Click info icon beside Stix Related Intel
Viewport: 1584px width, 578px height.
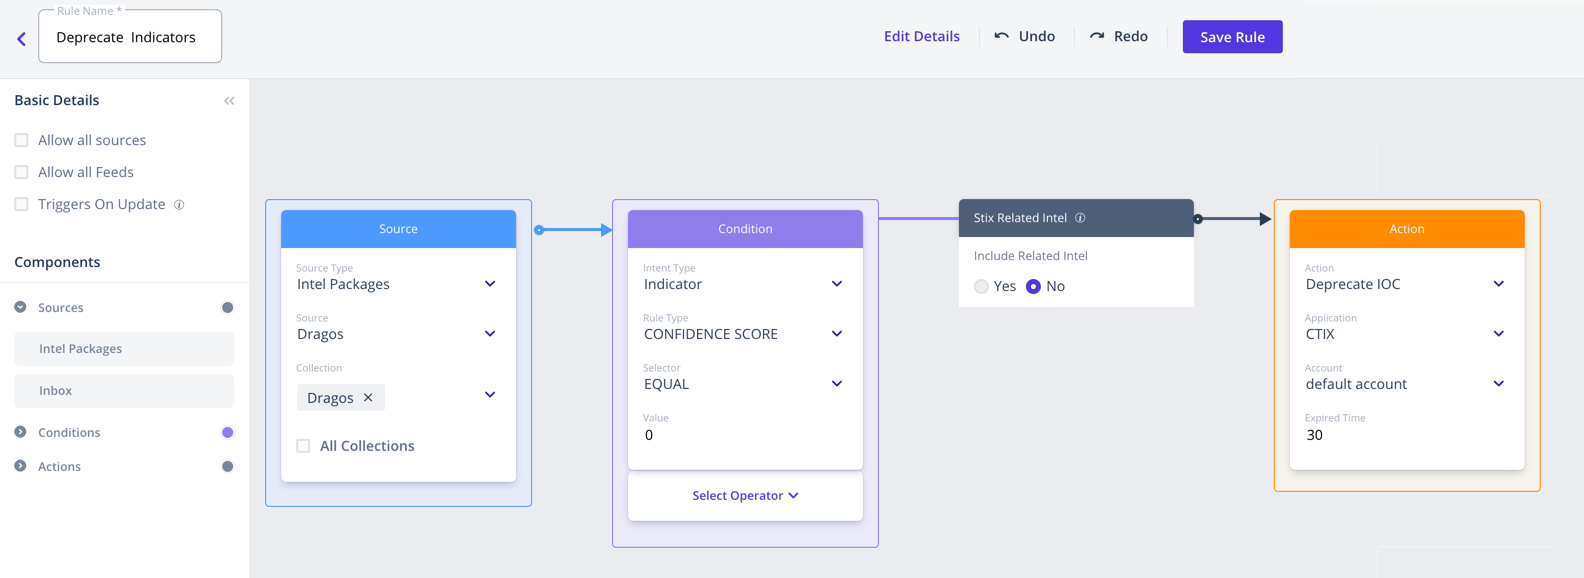click(x=1080, y=218)
